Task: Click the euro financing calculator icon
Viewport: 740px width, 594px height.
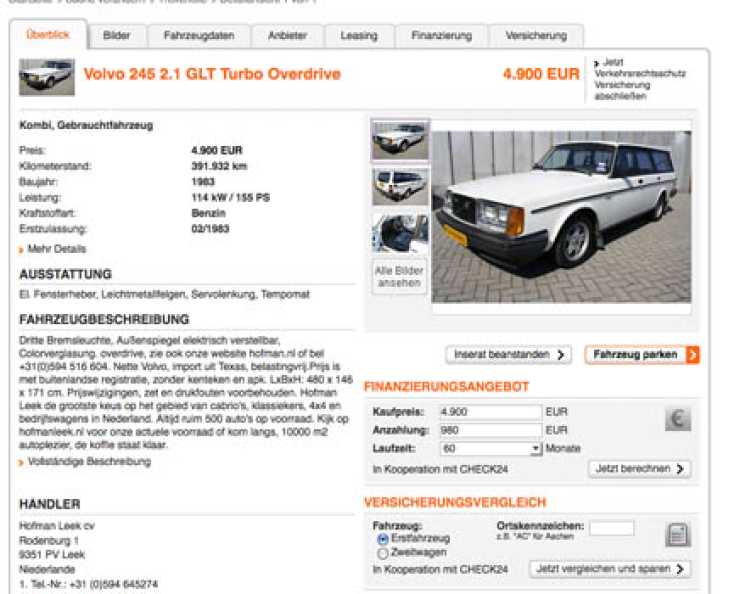Action: (677, 419)
